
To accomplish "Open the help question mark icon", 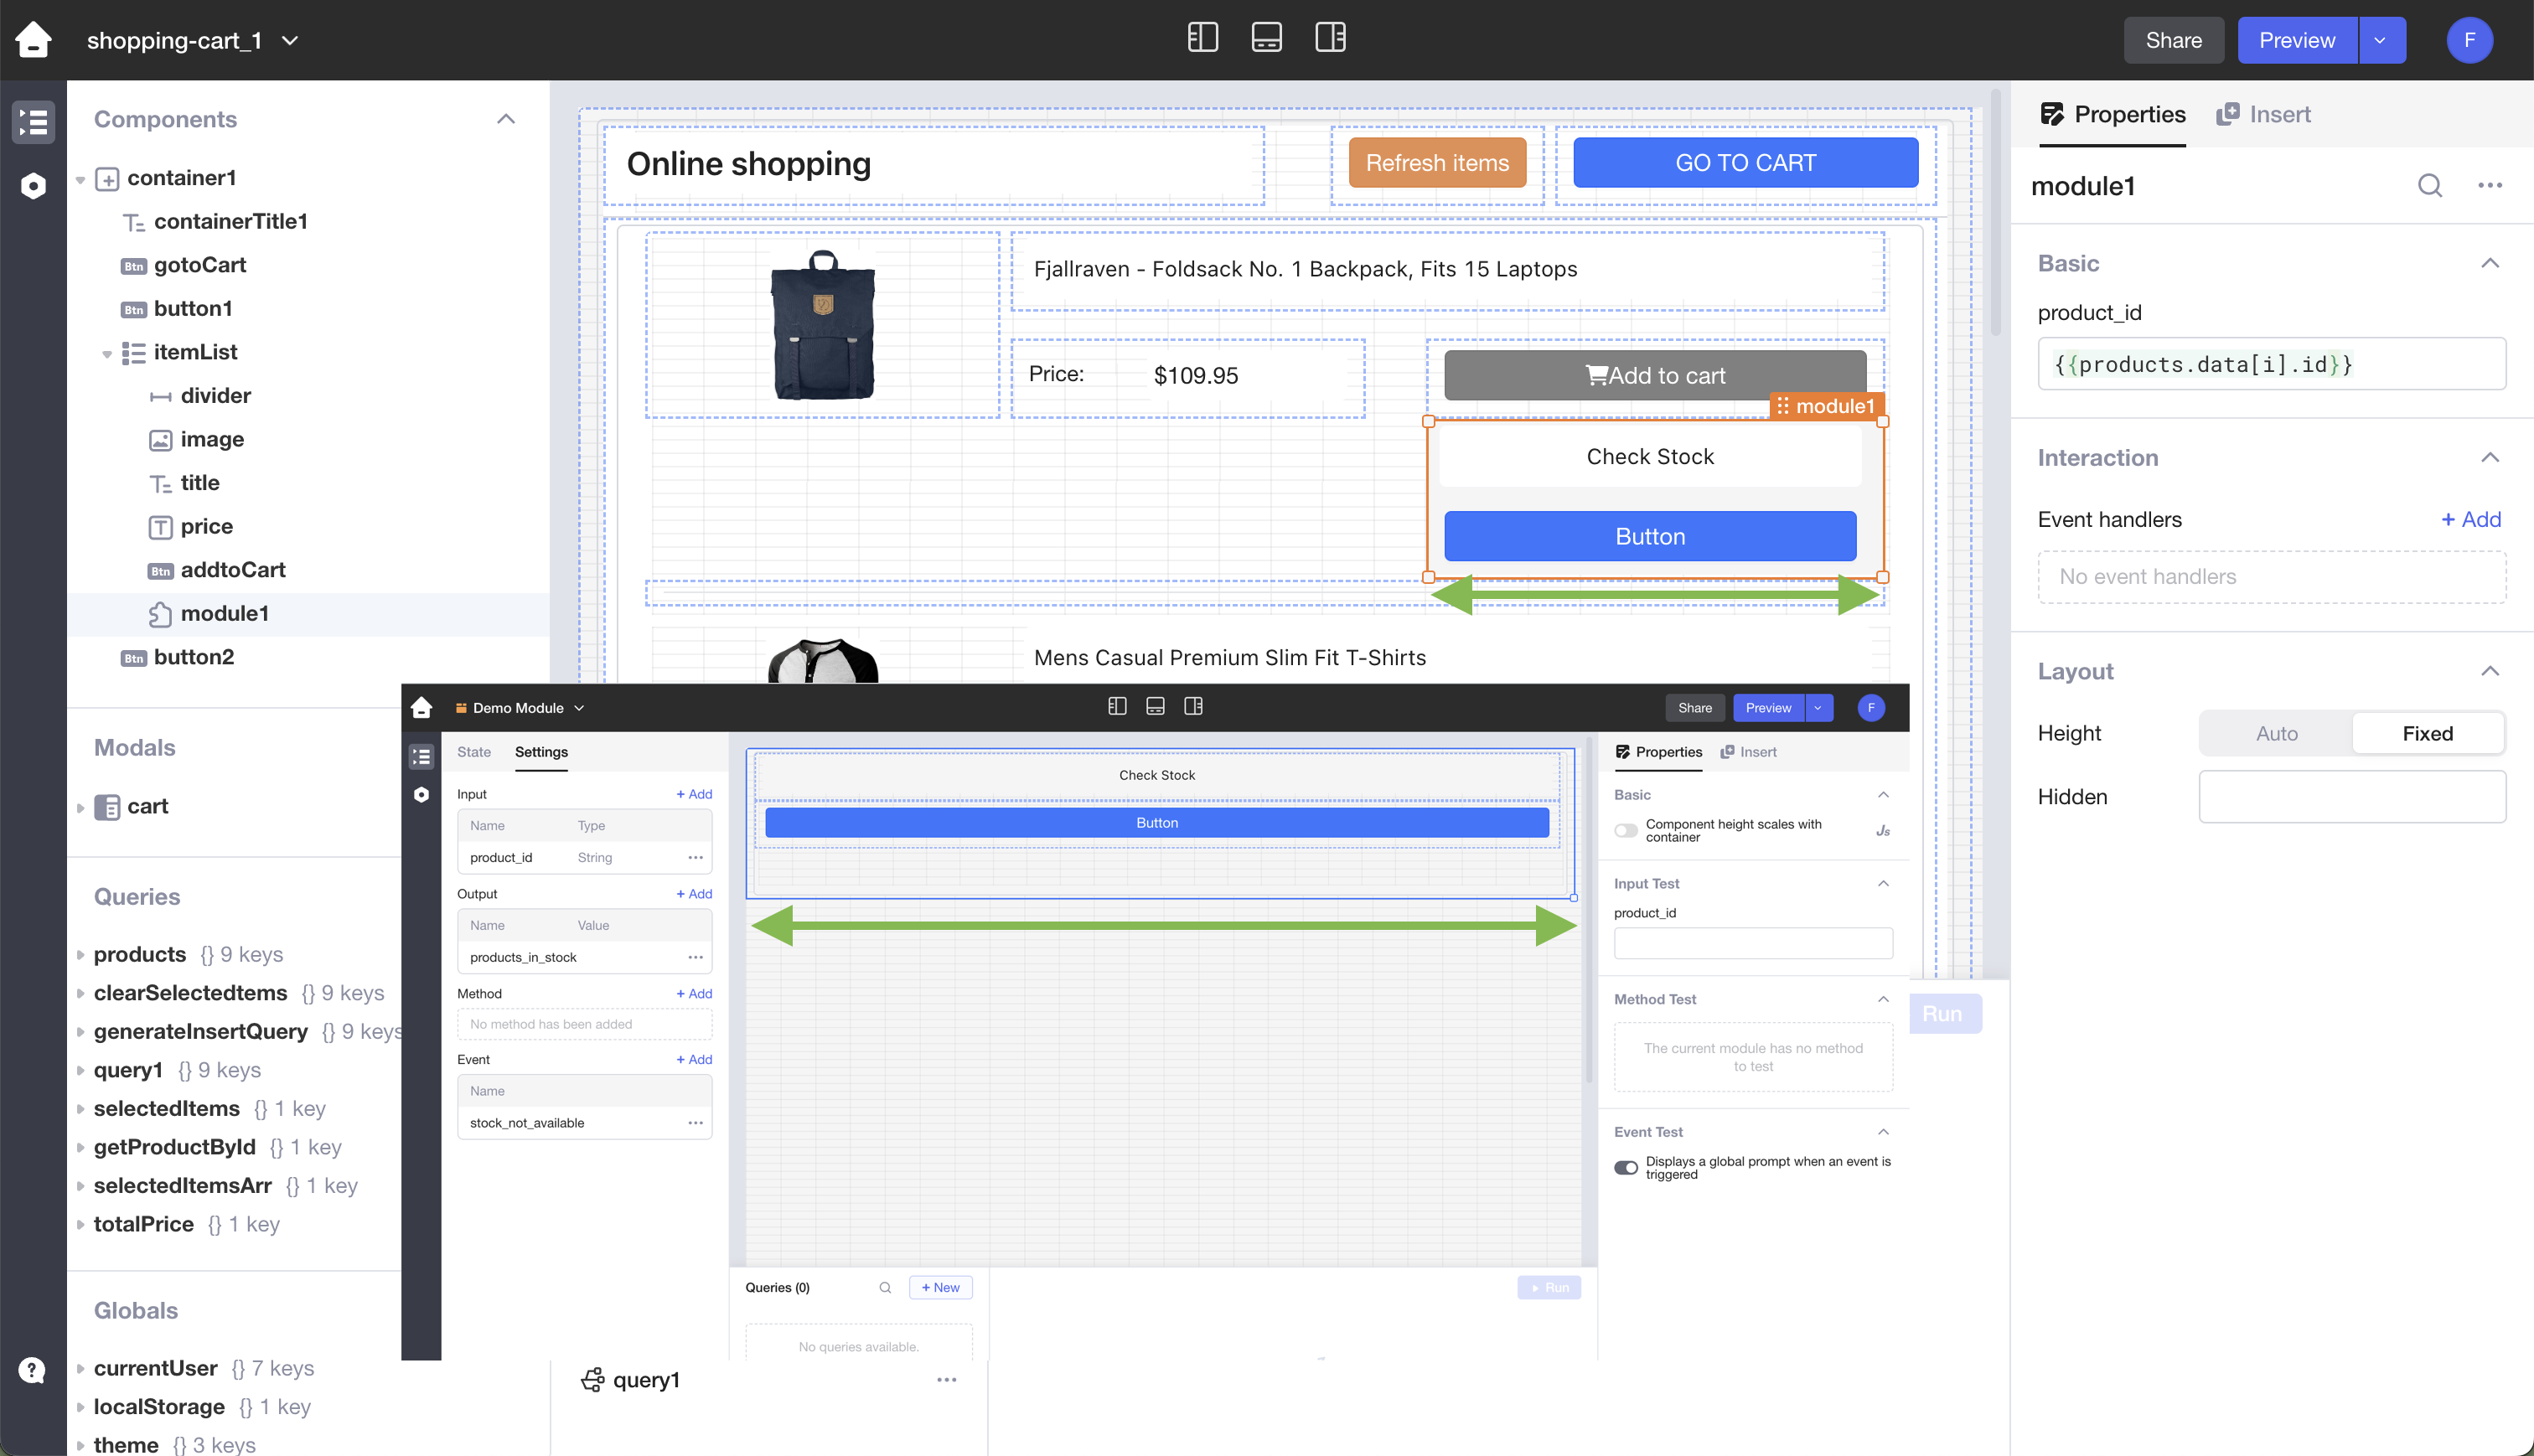I will click(32, 1369).
